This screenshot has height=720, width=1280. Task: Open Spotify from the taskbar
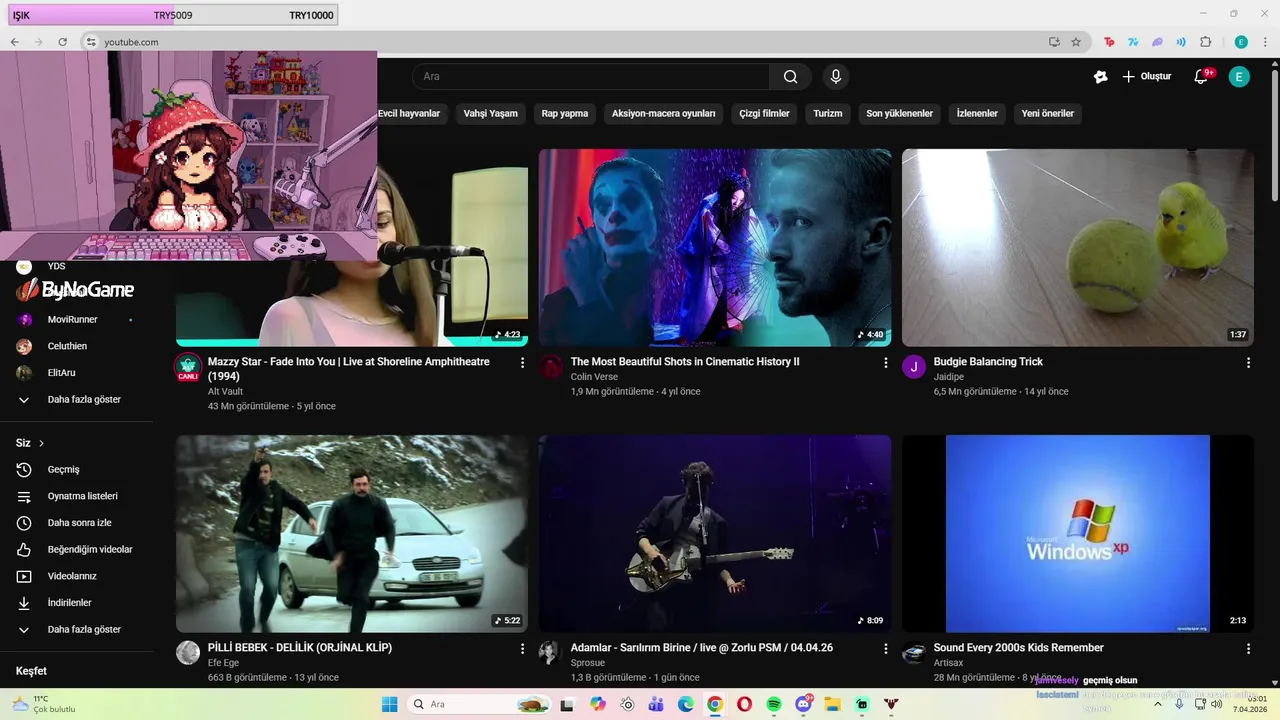774,704
